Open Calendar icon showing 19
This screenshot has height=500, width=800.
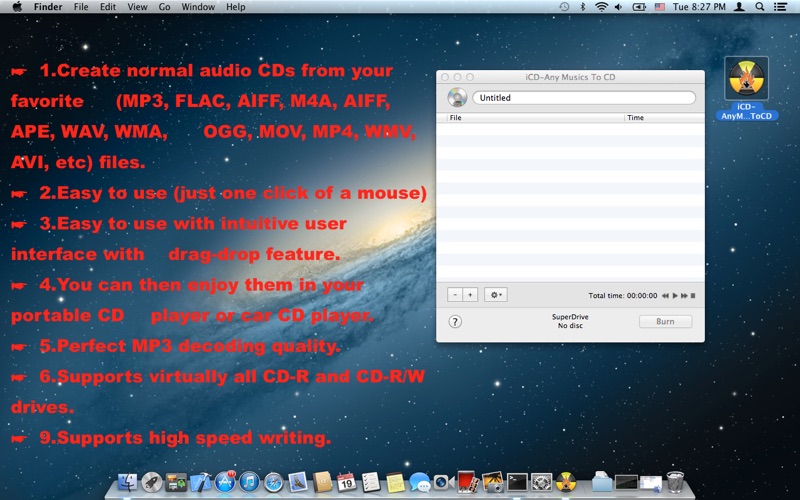346,482
